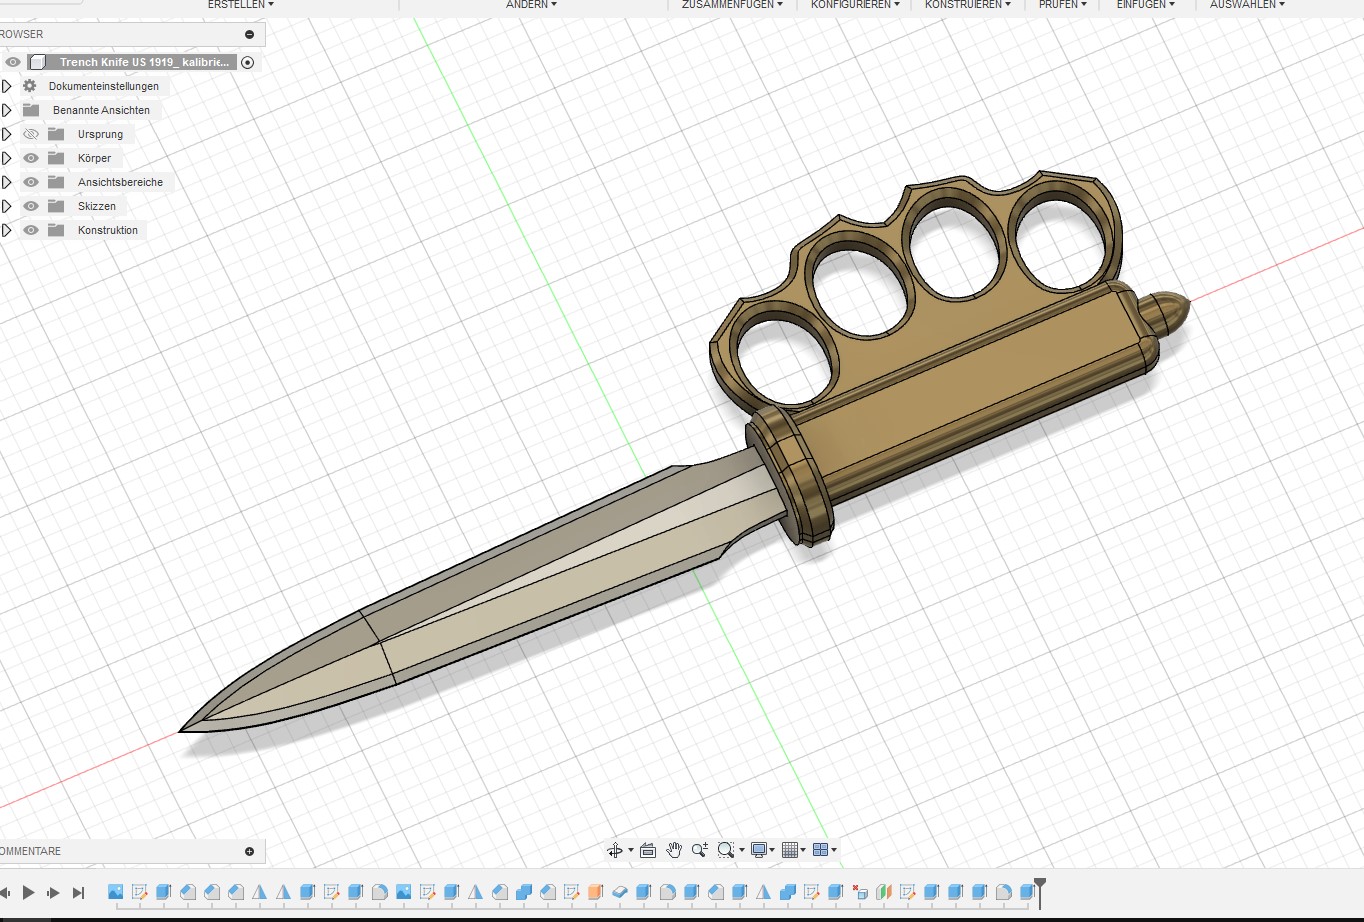Expand the Ursprung tree node
The width and height of the screenshot is (1364, 922).
pos(6,134)
